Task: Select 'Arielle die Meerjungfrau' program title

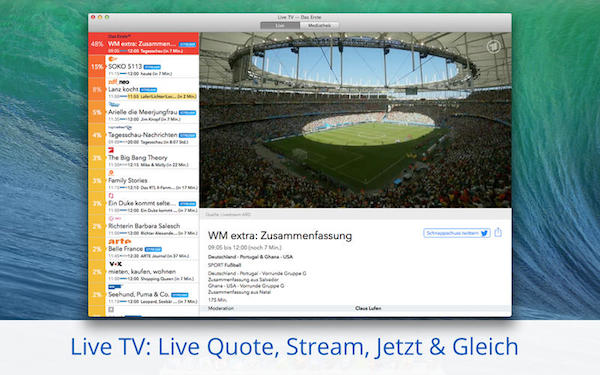Action: tap(142, 112)
